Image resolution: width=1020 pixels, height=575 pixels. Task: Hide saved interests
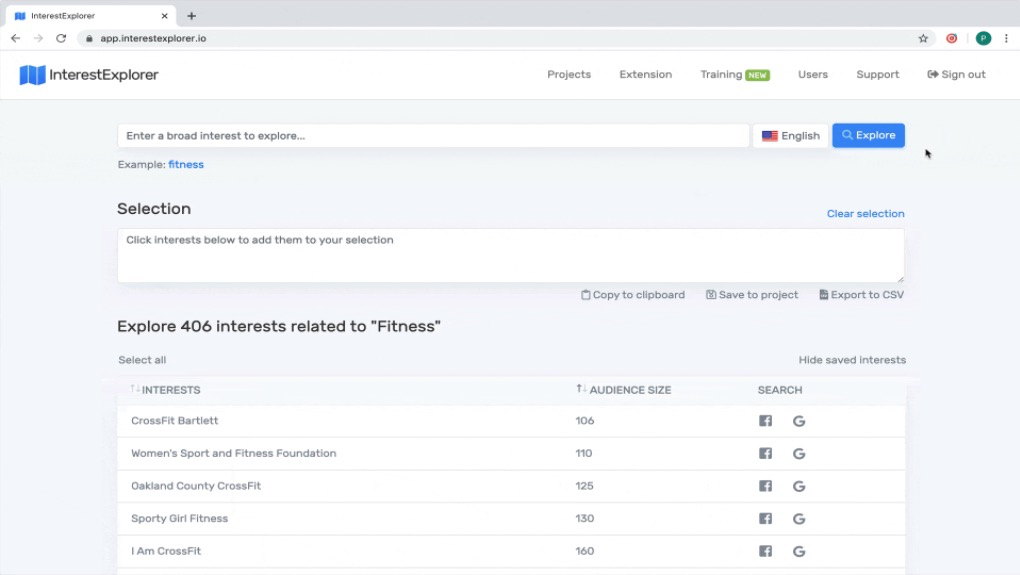click(852, 360)
